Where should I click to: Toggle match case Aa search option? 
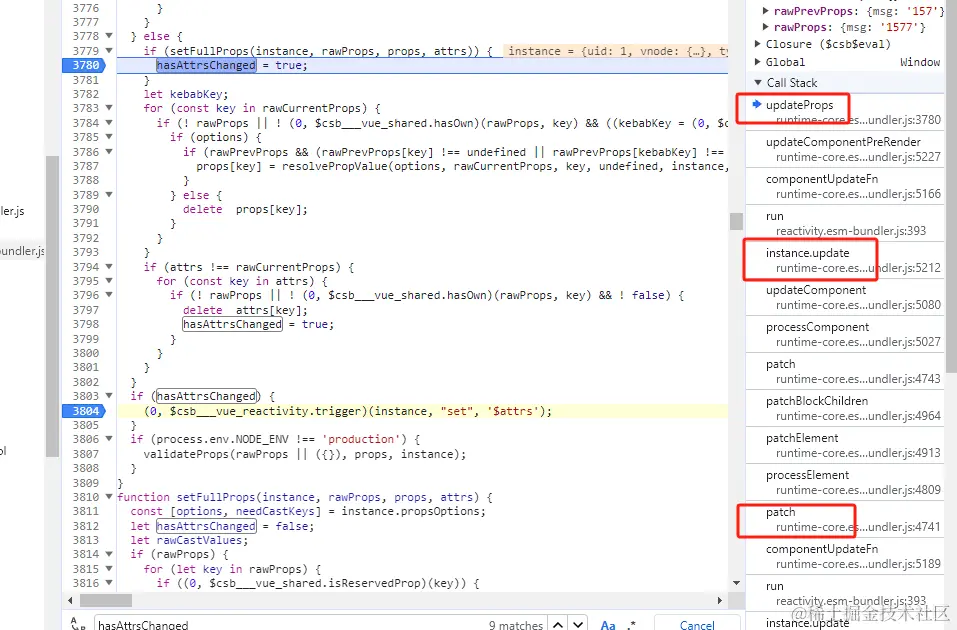point(608,625)
